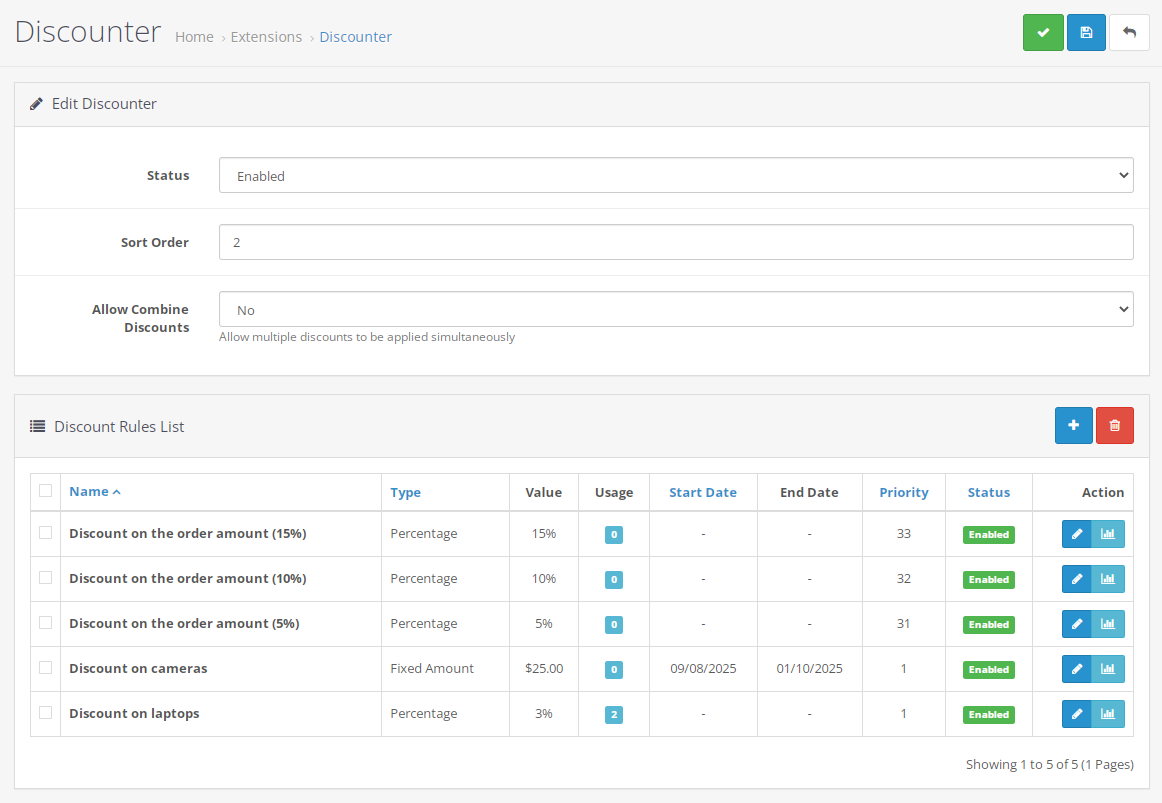Click the 'Discount Rules List' heading
The image size is (1162, 803).
click(119, 427)
